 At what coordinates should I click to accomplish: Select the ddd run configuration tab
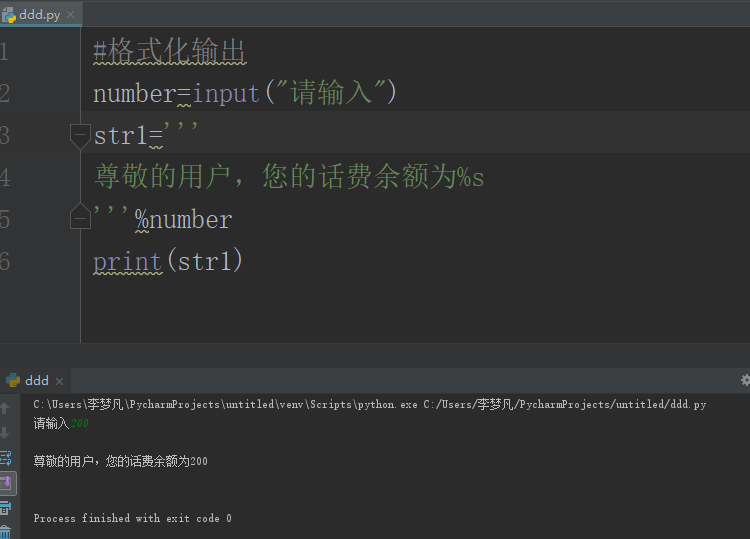(x=36, y=380)
